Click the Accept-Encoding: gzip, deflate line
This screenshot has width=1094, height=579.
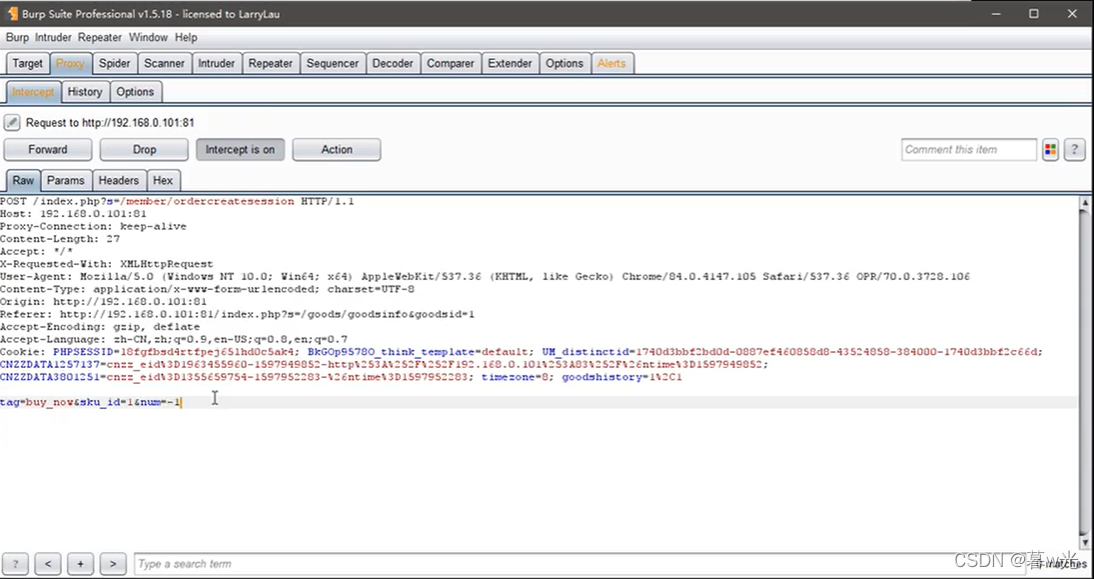(x=100, y=326)
